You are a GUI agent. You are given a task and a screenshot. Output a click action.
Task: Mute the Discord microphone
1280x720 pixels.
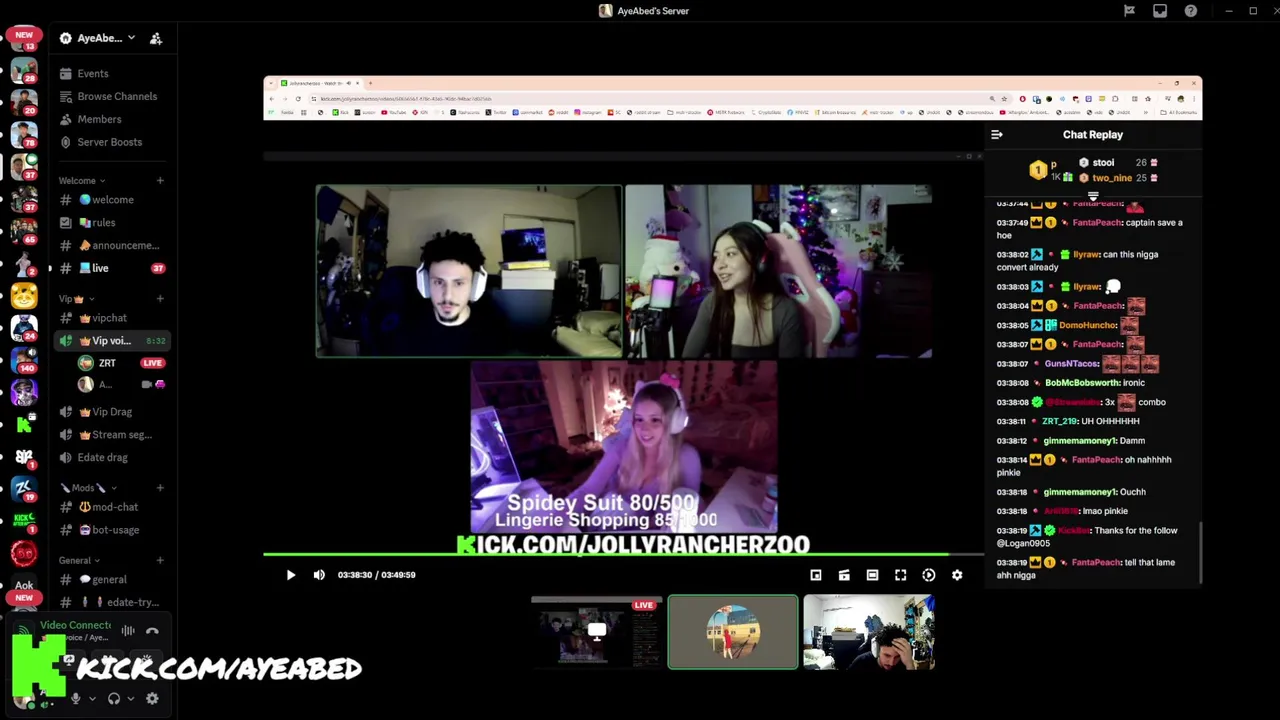pyautogui.click(x=75, y=699)
